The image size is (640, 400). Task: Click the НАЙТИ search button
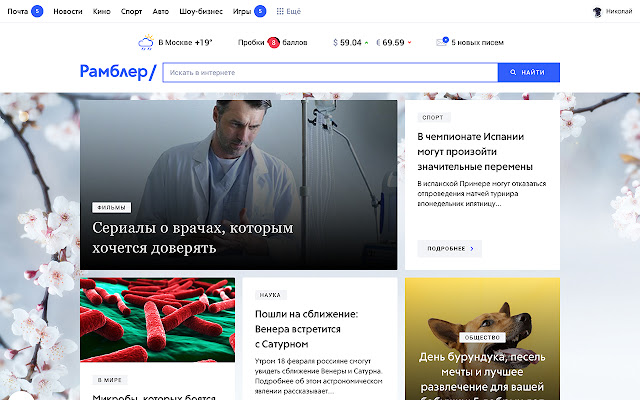pos(529,72)
